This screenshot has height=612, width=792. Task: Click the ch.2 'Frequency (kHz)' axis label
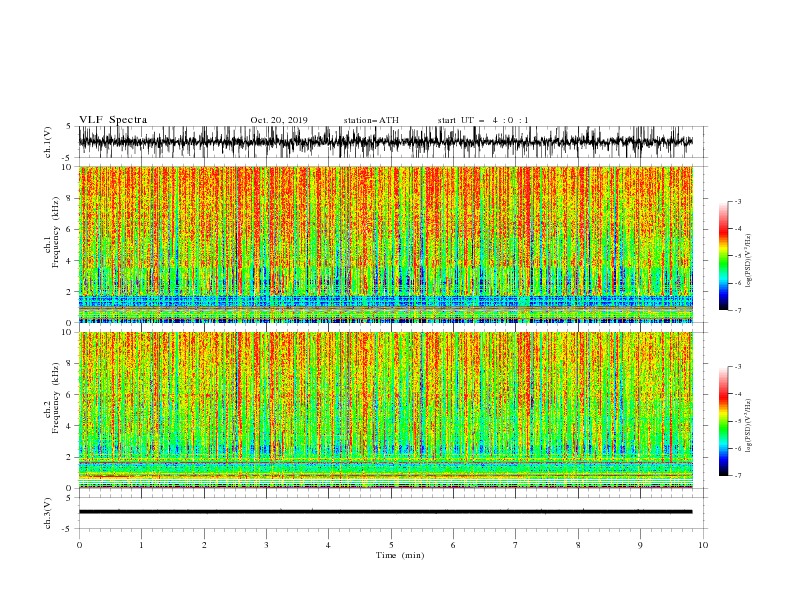55,397
